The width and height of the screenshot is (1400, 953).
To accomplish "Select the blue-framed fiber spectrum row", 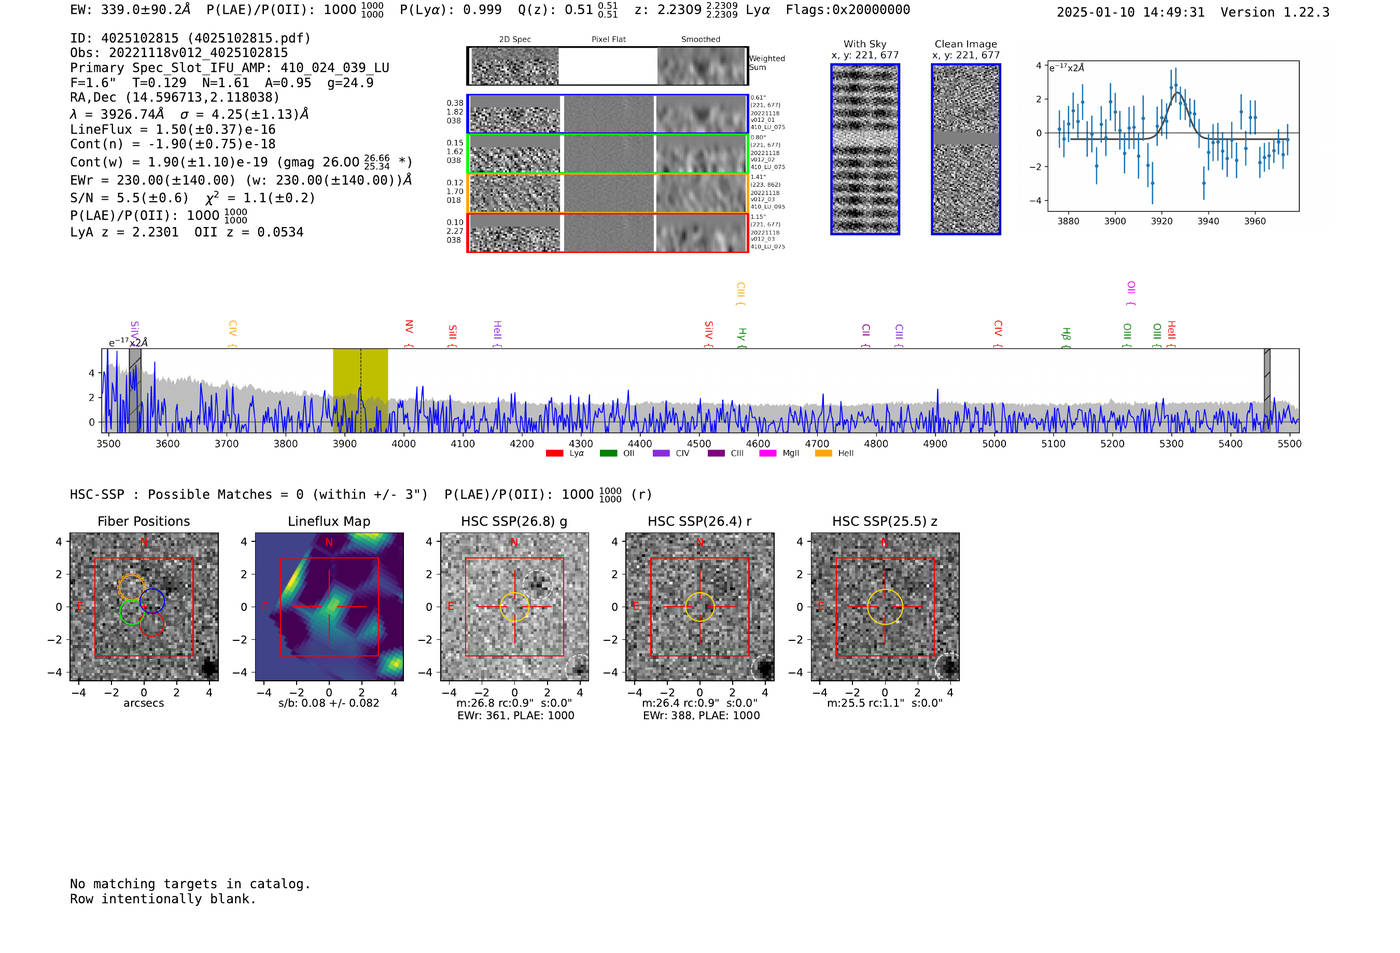I will pyautogui.click(x=607, y=114).
